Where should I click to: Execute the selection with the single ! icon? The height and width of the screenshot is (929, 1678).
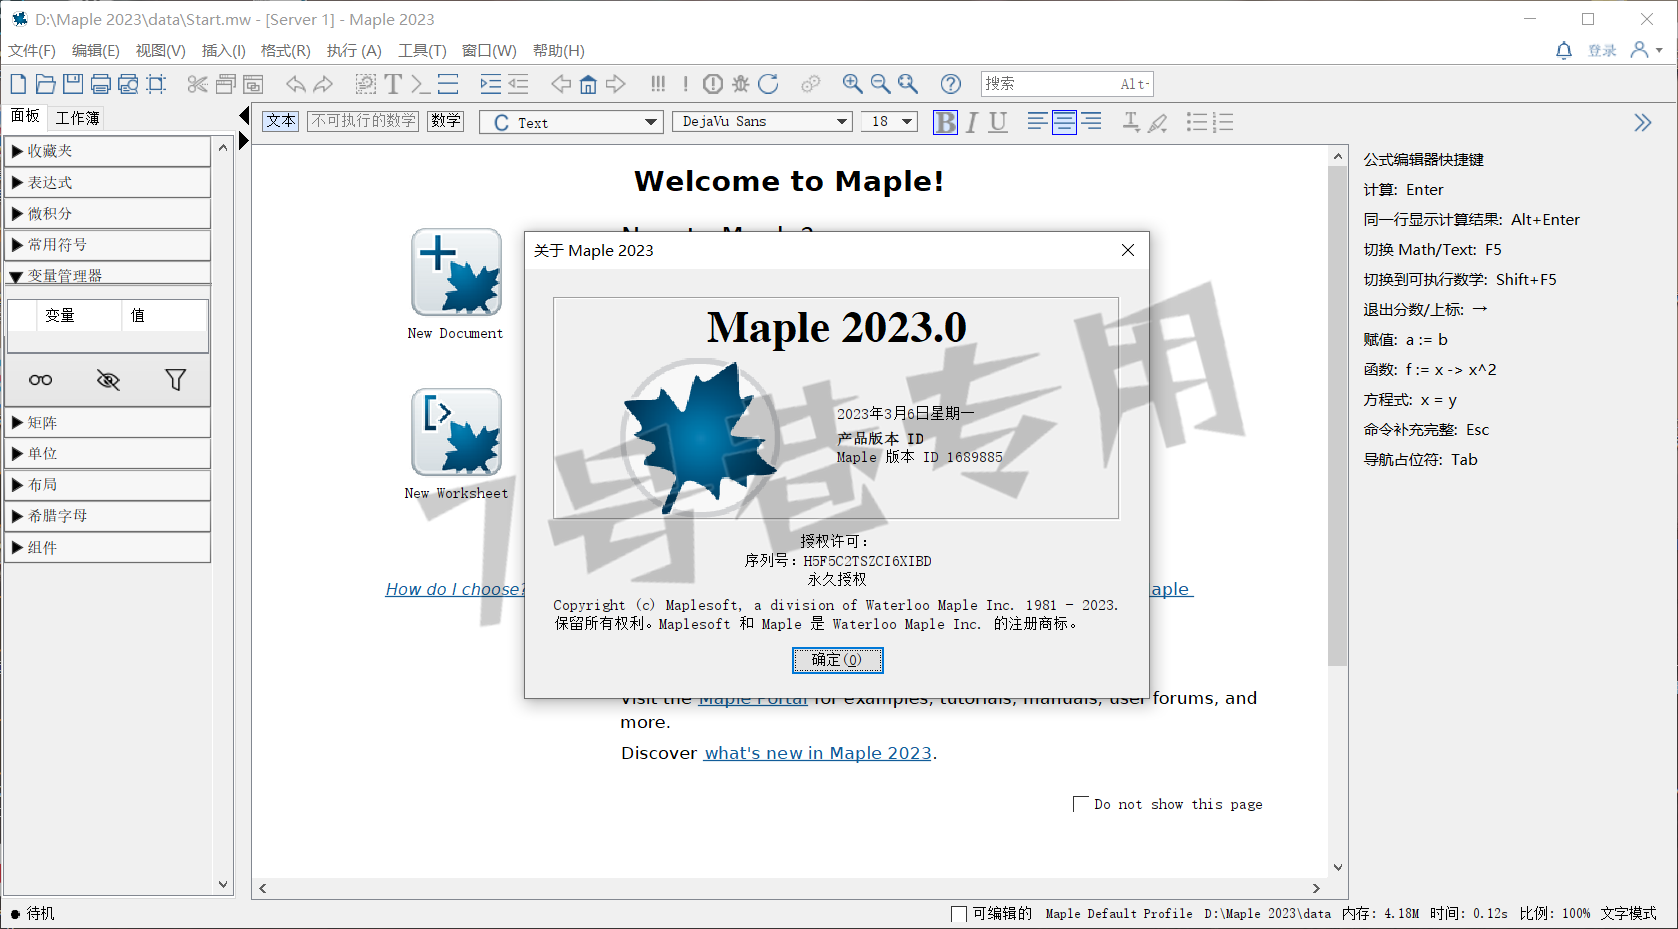[685, 84]
